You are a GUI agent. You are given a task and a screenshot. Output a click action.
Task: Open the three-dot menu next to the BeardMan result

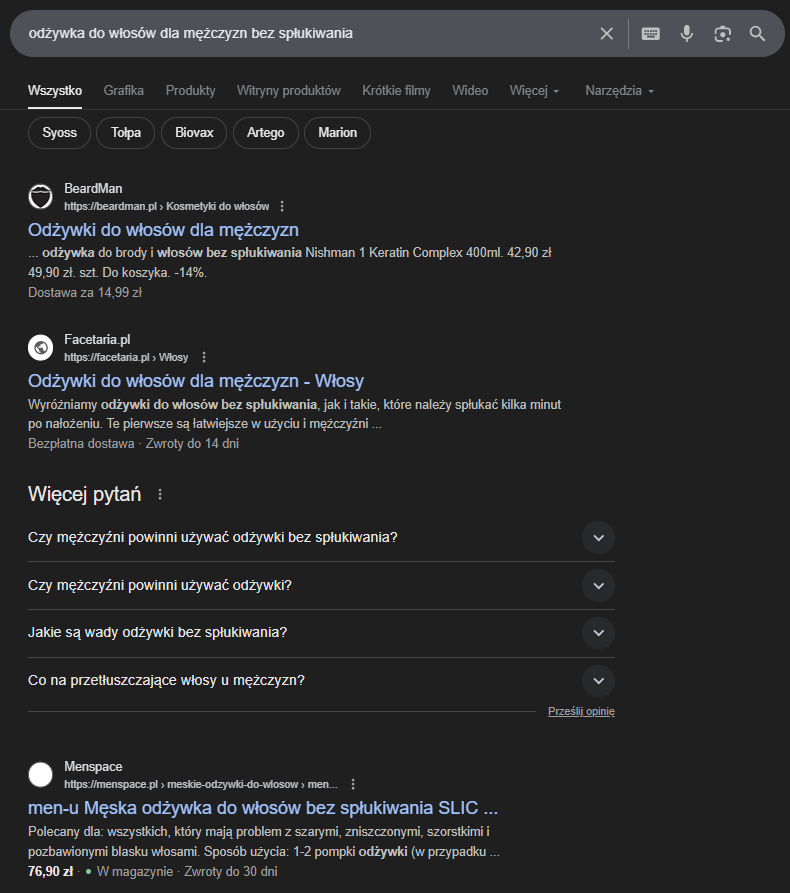click(282, 206)
